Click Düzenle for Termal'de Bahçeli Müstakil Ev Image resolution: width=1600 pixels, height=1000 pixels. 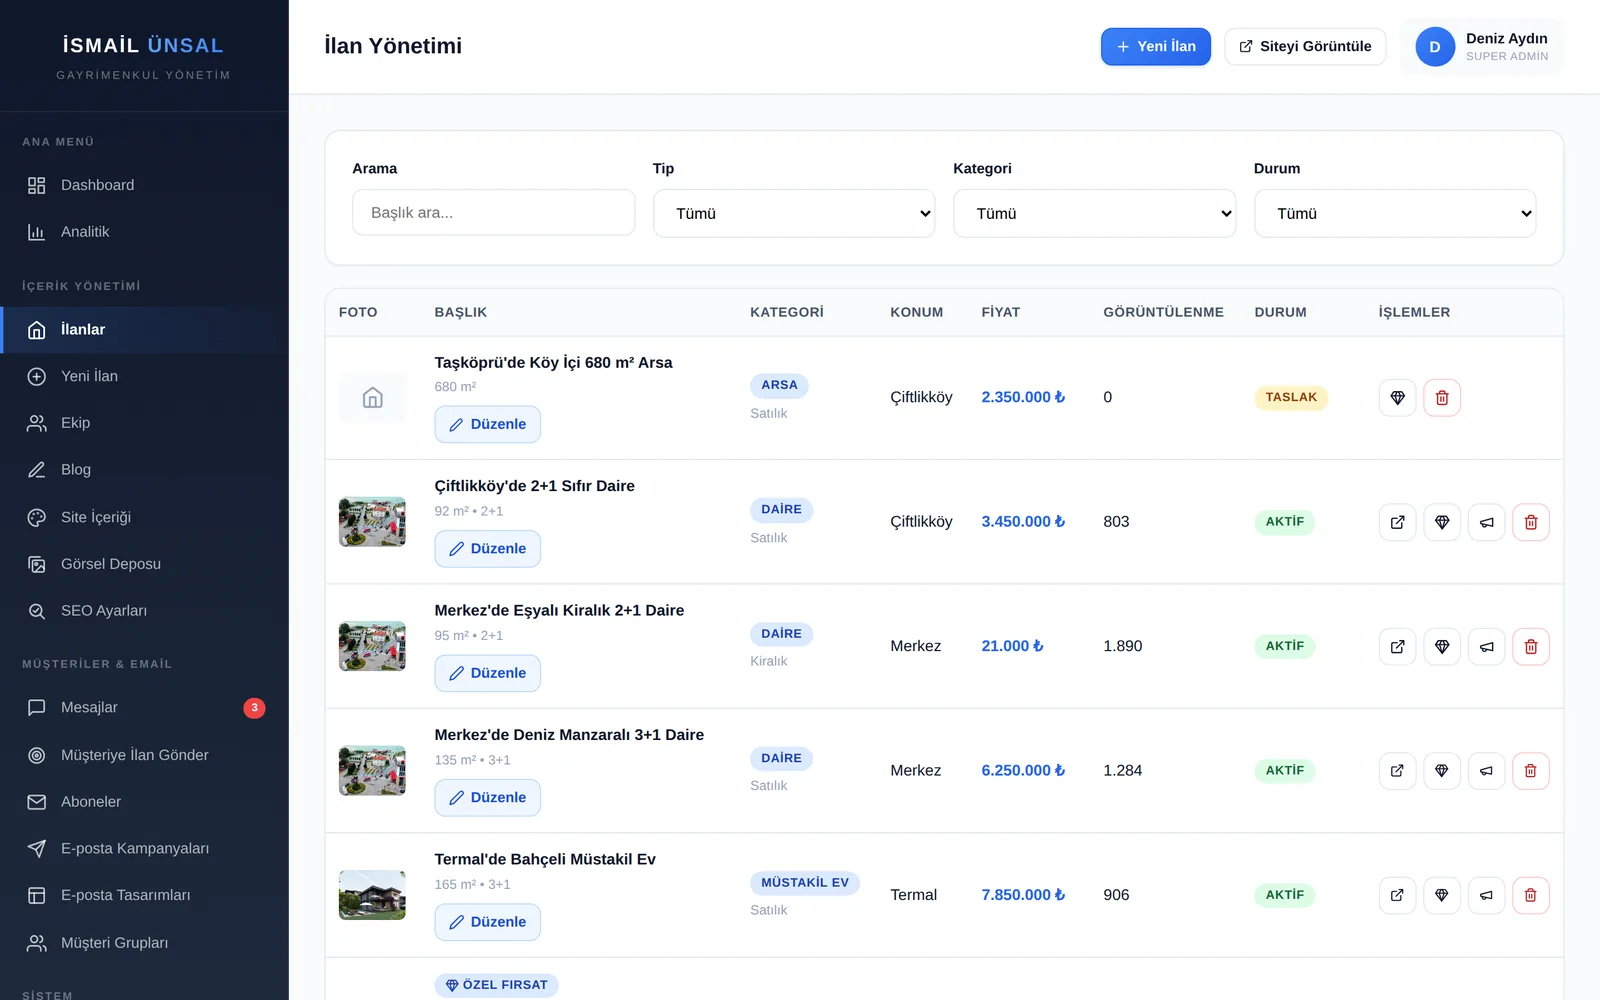pos(487,922)
